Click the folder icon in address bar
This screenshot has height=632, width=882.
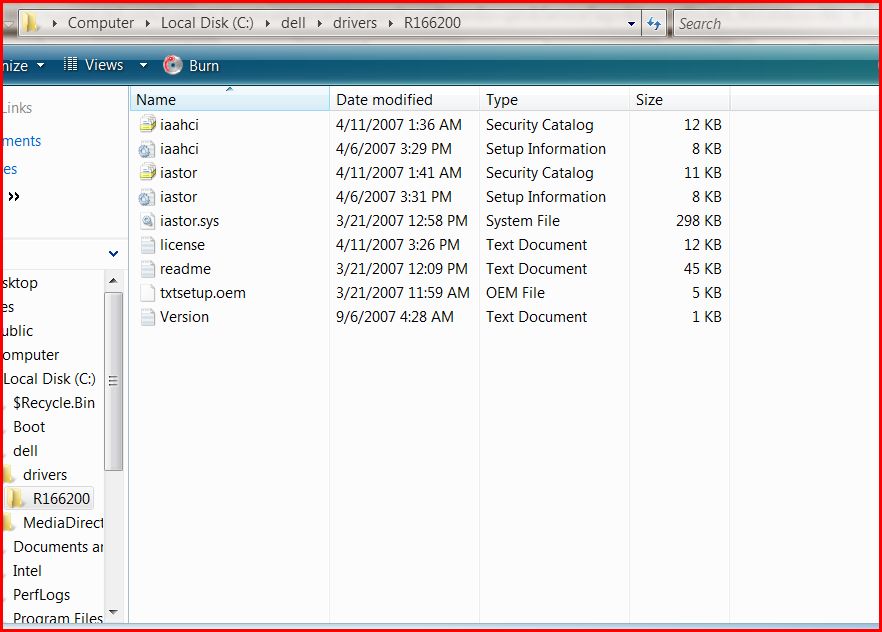[31, 22]
